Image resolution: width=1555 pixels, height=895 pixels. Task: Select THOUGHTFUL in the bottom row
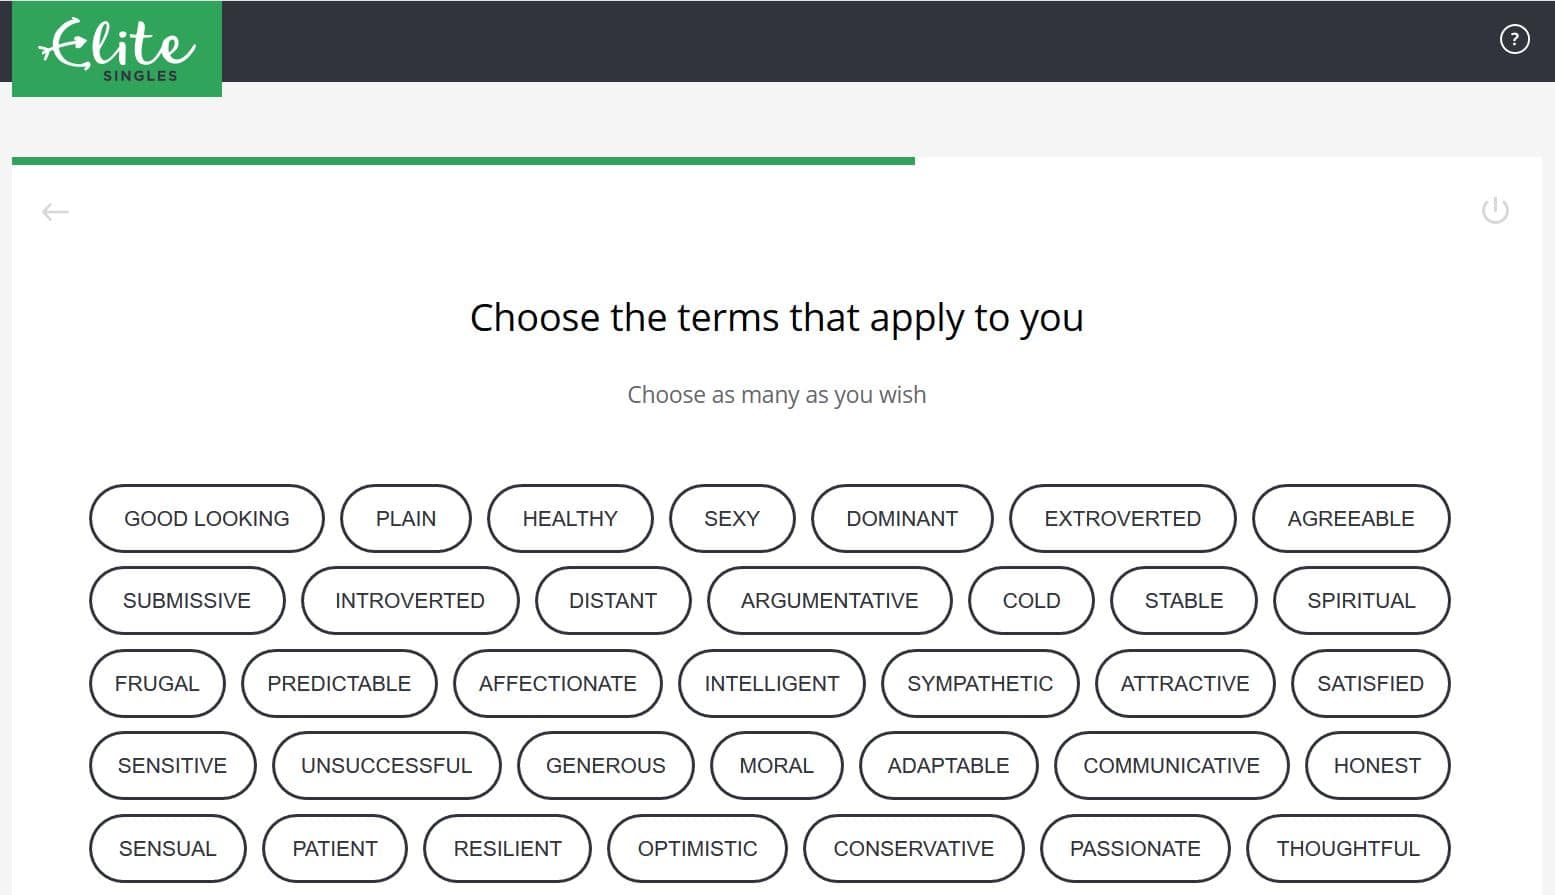pos(1350,848)
